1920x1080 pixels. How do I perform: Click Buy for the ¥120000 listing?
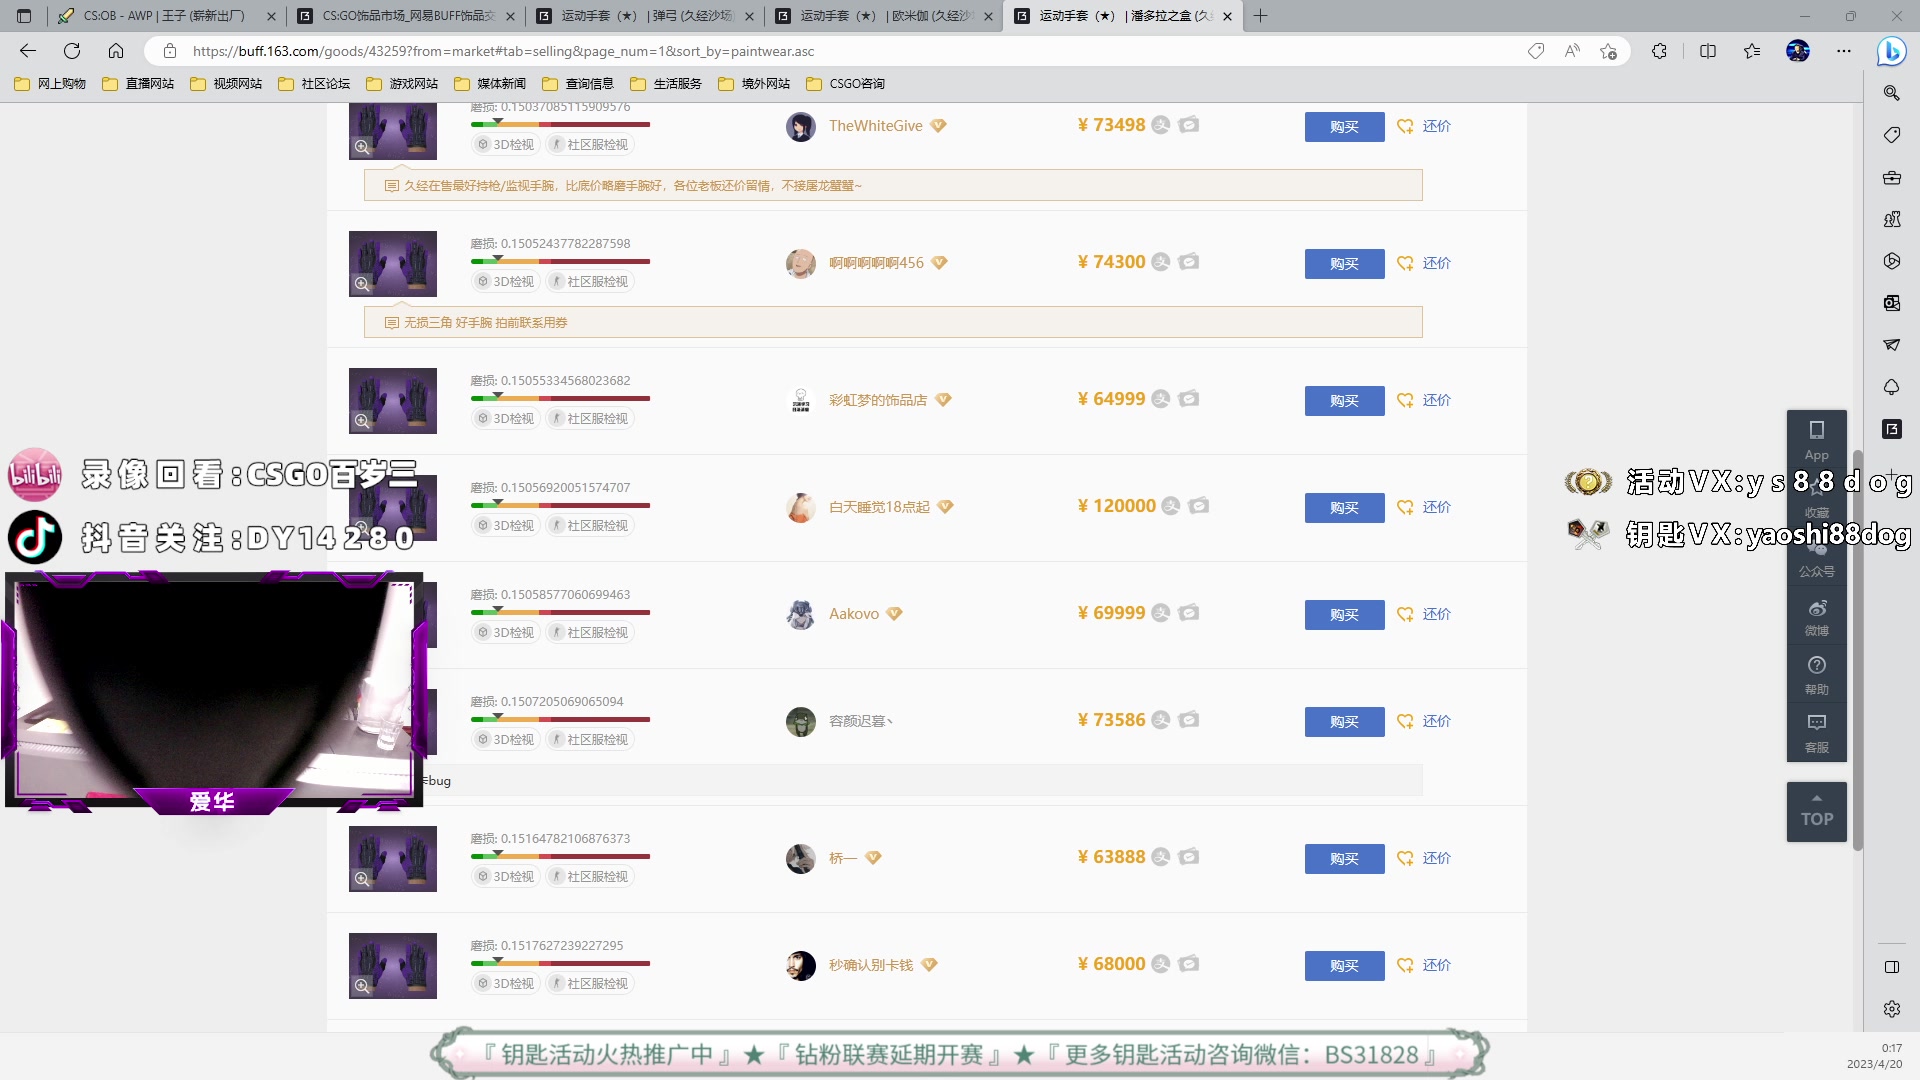pos(1344,508)
